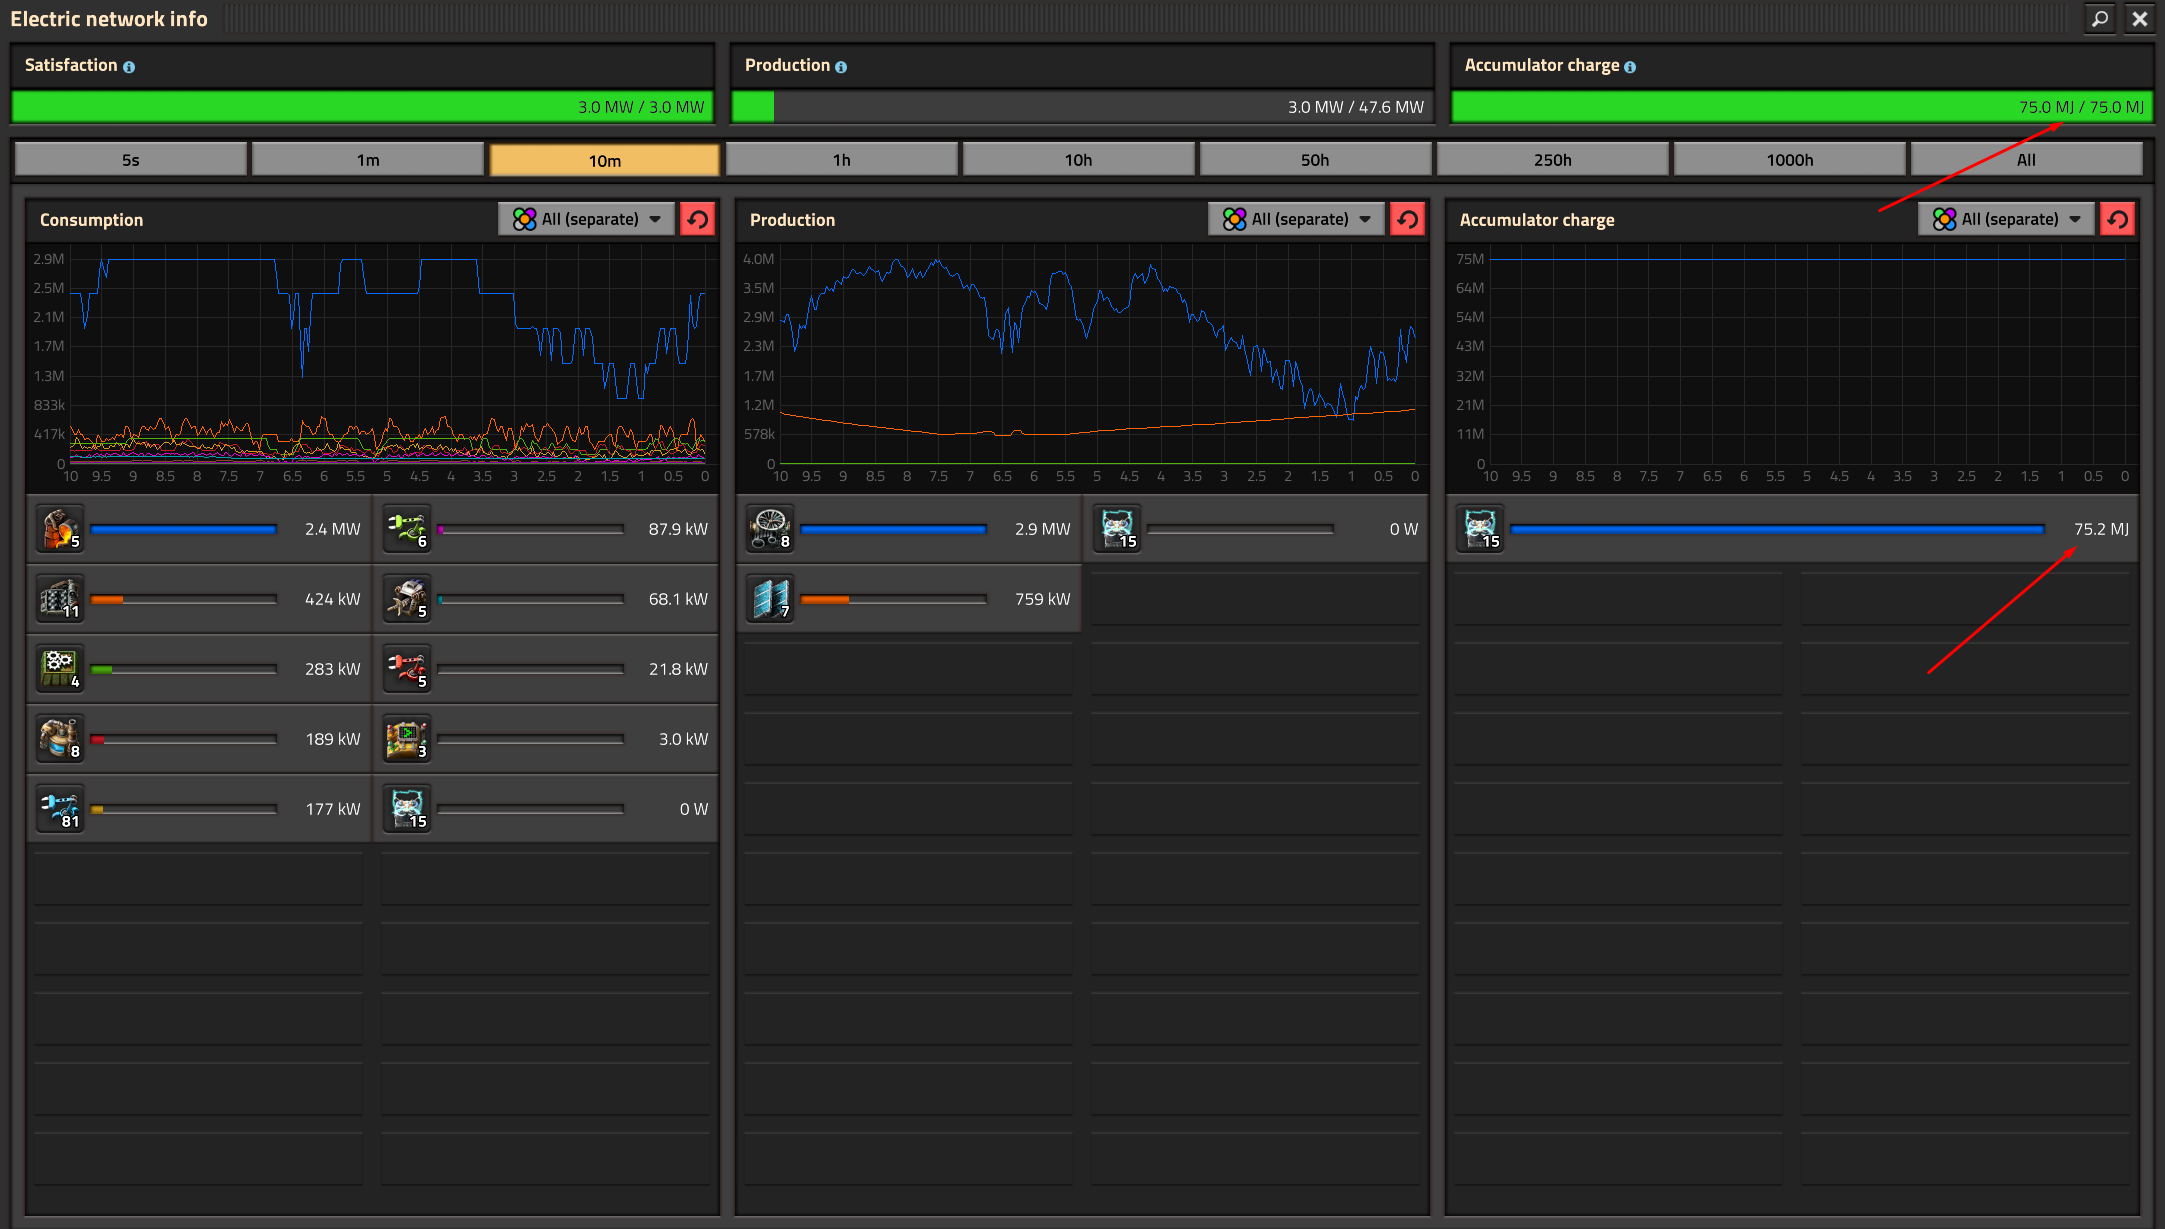This screenshot has width=2165, height=1229.
Task: Click the 759 kW value text
Action: (x=1043, y=599)
